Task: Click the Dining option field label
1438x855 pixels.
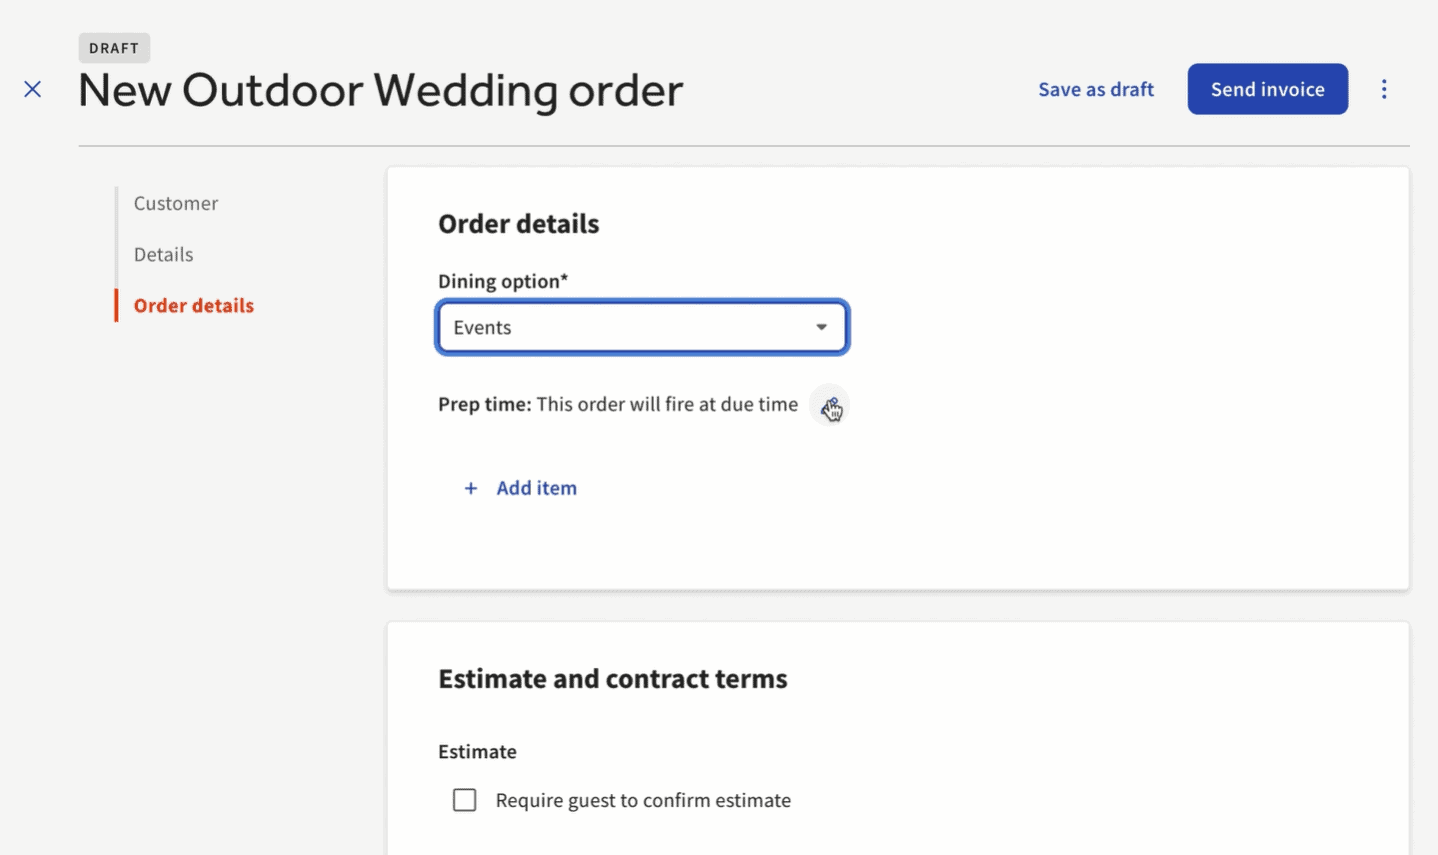Action: coord(503,281)
